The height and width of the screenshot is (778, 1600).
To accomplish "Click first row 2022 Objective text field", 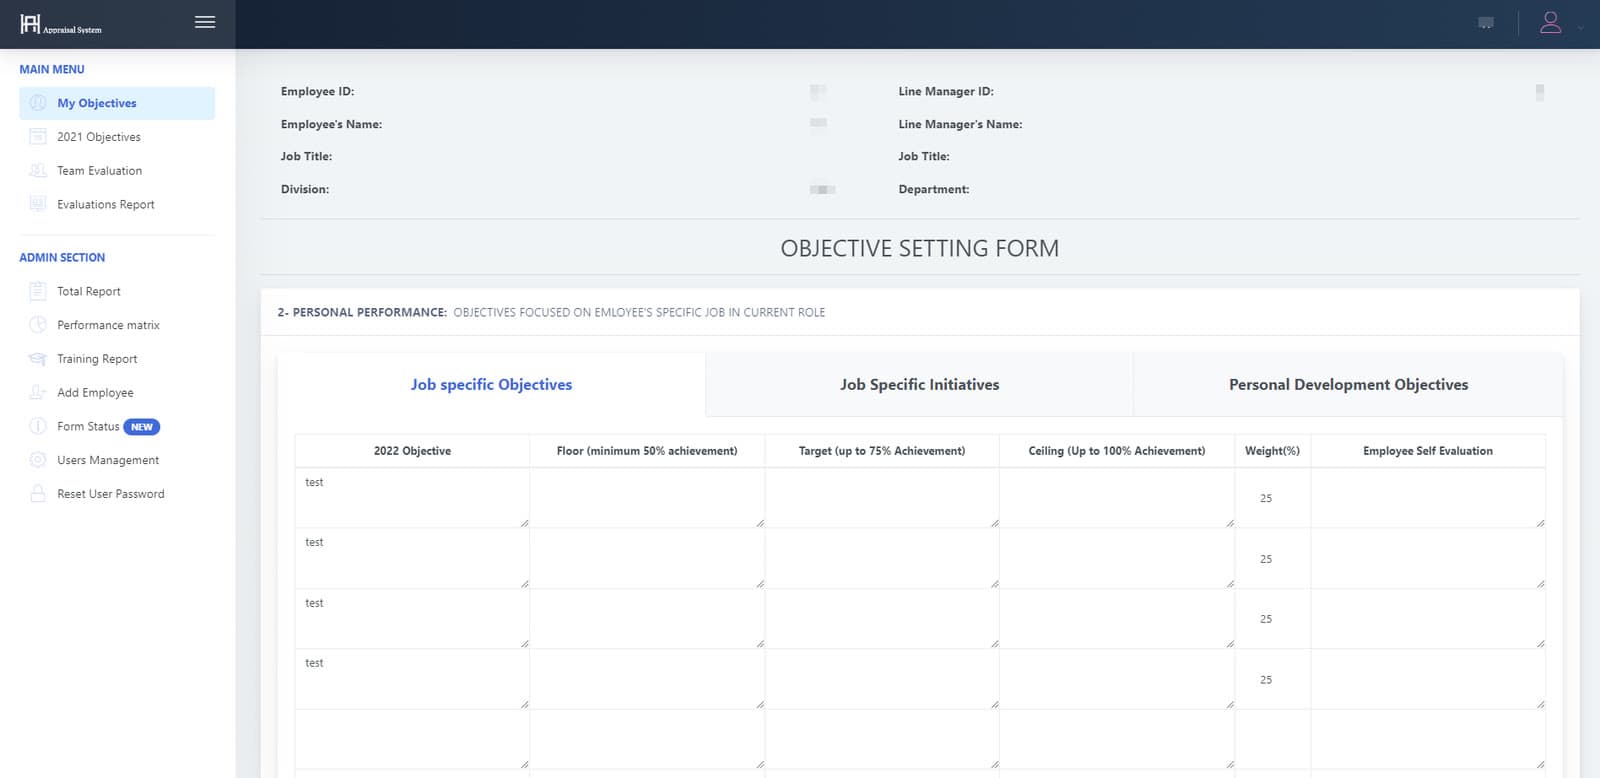I will click(x=412, y=498).
